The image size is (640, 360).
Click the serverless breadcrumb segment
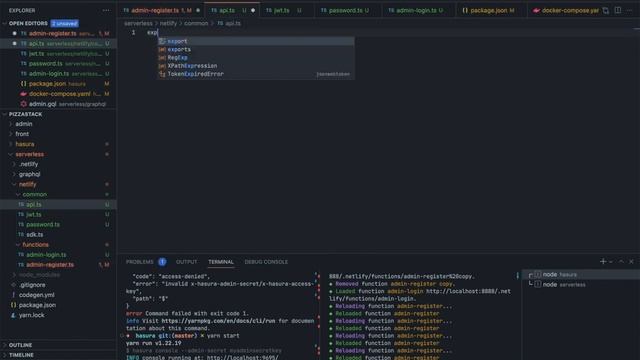coord(138,23)
